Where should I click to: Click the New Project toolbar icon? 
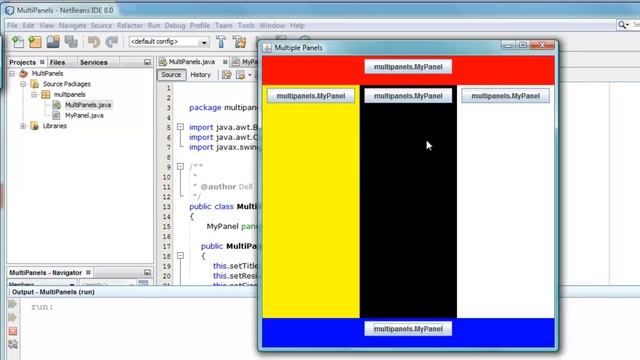(35, 42)
